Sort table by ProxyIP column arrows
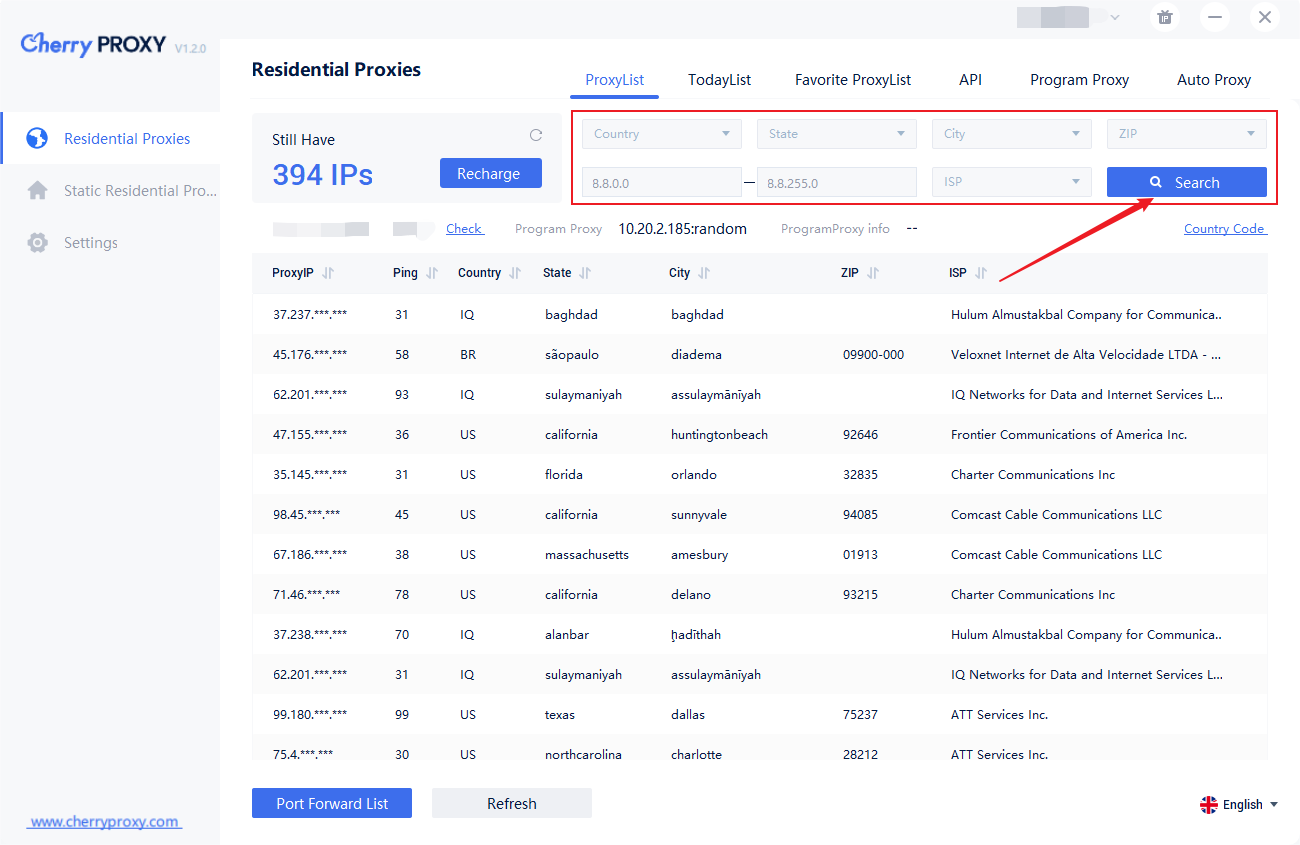 pyautogui.click(x=328, y=273)
